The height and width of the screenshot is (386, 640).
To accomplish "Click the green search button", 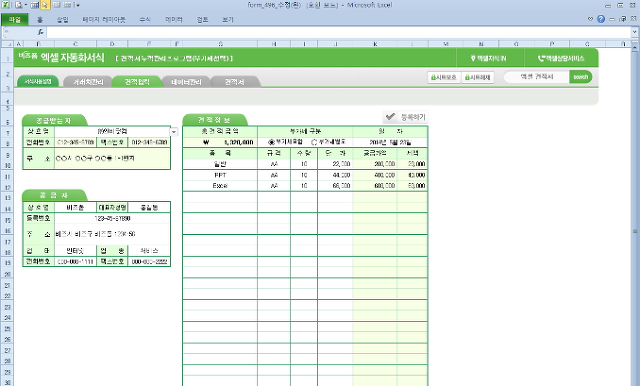I will [580, 77].
